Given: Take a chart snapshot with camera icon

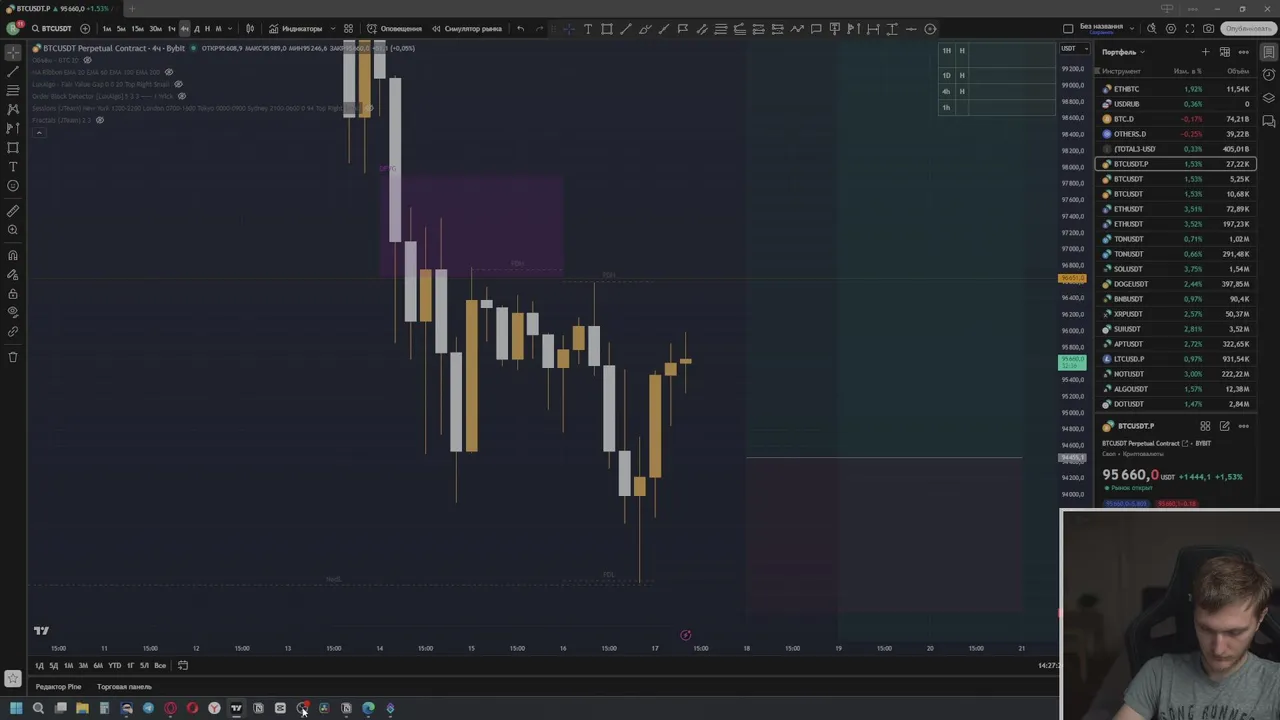Looking at the screenshot, I should coord(1209,28).
